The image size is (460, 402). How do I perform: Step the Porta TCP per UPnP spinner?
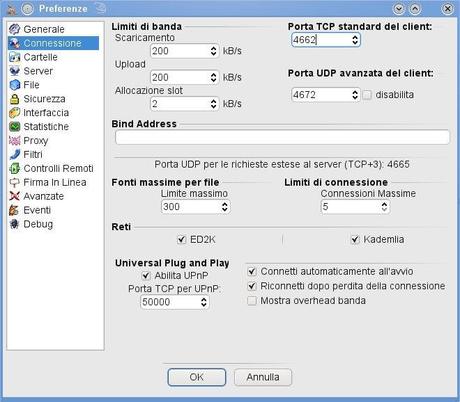(203, 302)
